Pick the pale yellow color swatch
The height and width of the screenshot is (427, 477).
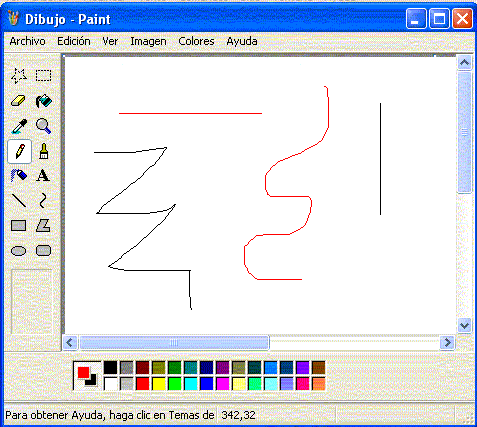coord(239,384)
